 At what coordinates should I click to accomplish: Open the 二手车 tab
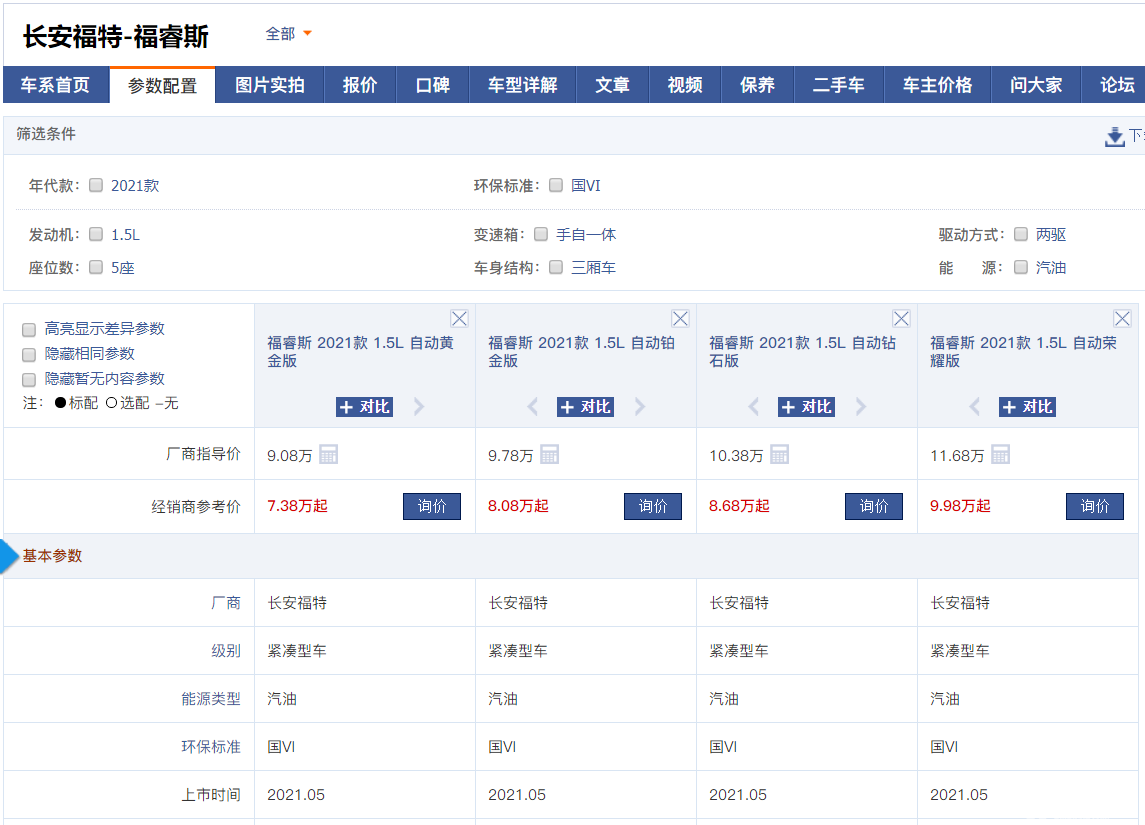[838, 85]
